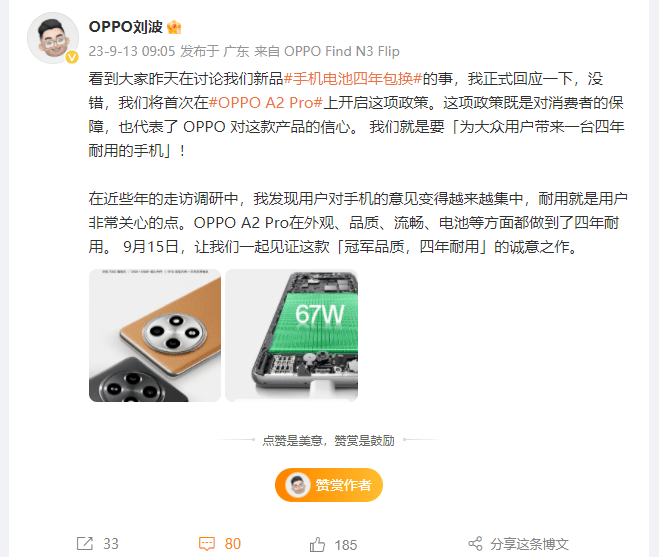
Task: Like the post with thumbs-up icon
Action: point(317,544)
